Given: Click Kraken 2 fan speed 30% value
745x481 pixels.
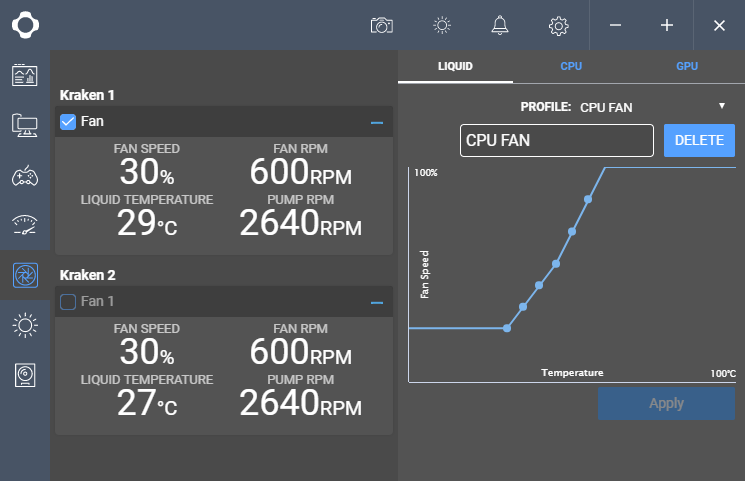Looking at the screenshot, I should click(147, 352).
